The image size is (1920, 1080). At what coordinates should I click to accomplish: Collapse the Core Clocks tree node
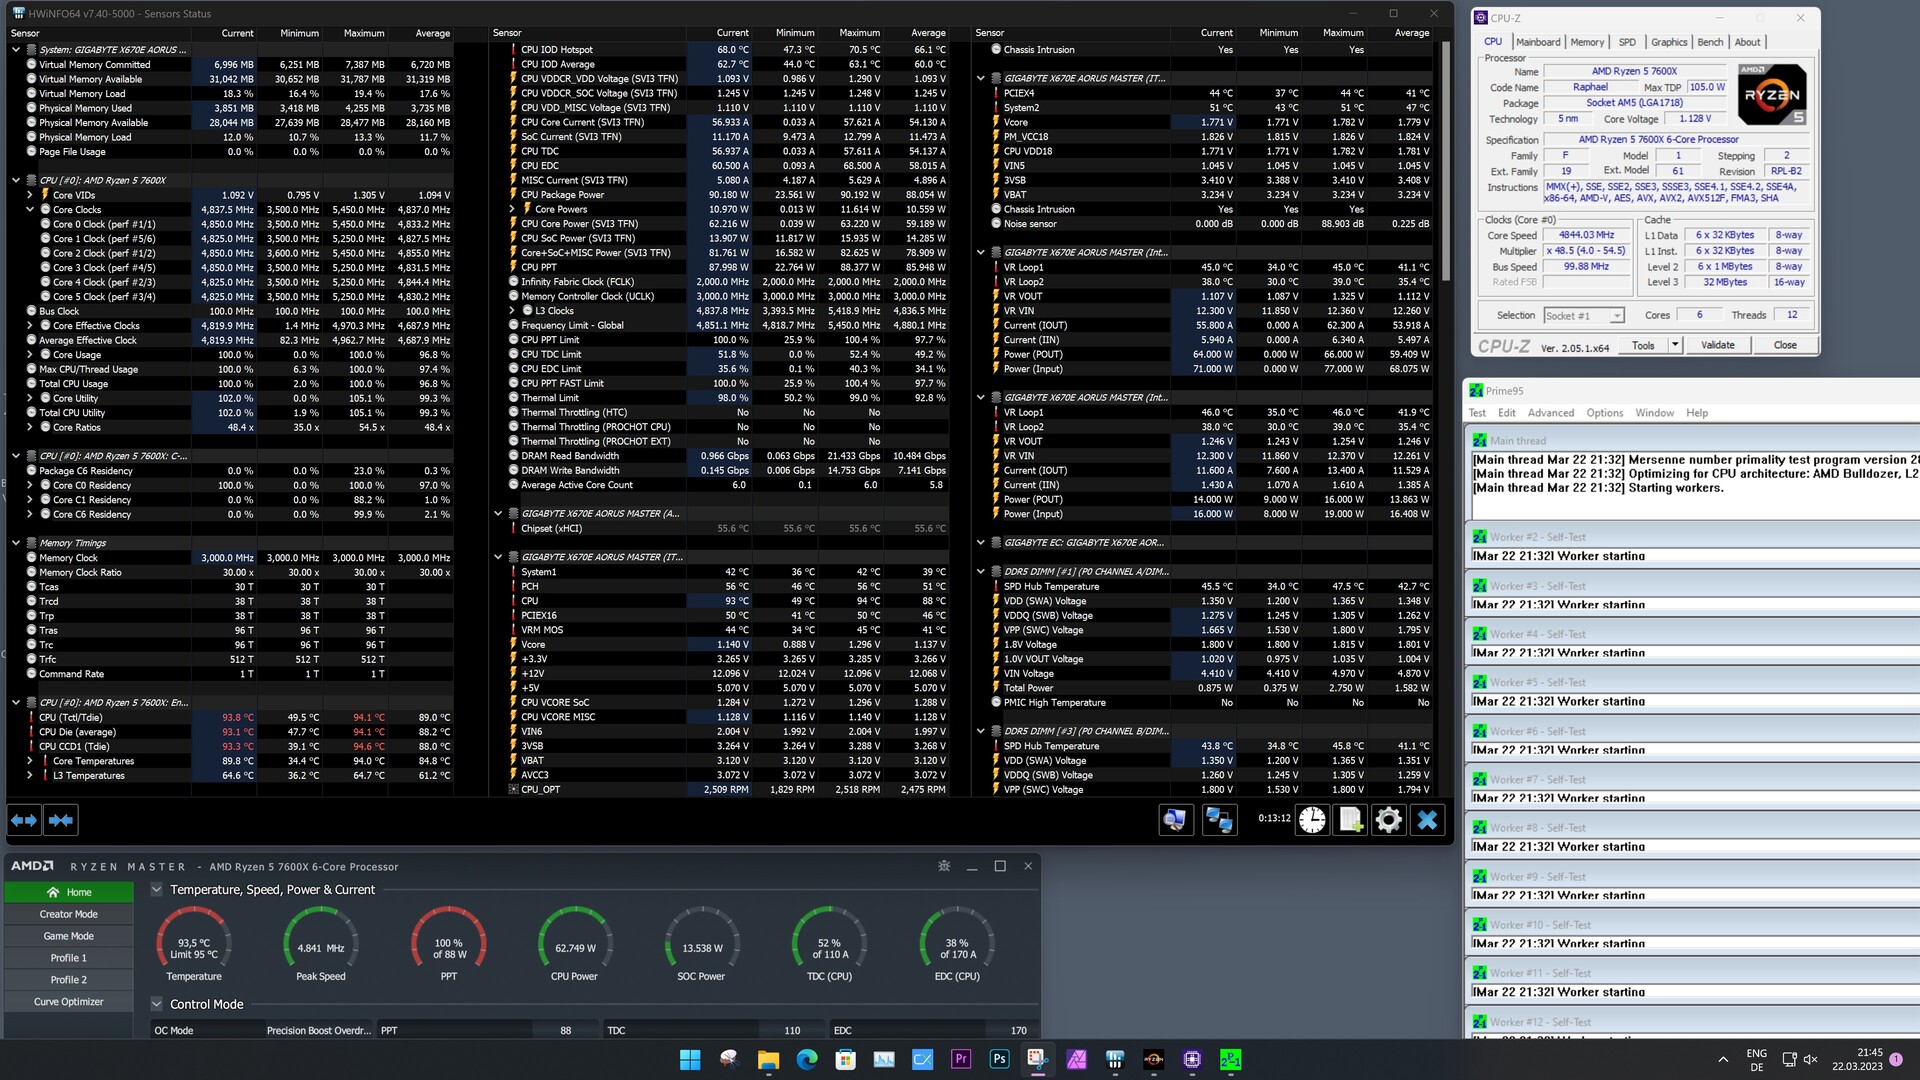coord(30,210)
